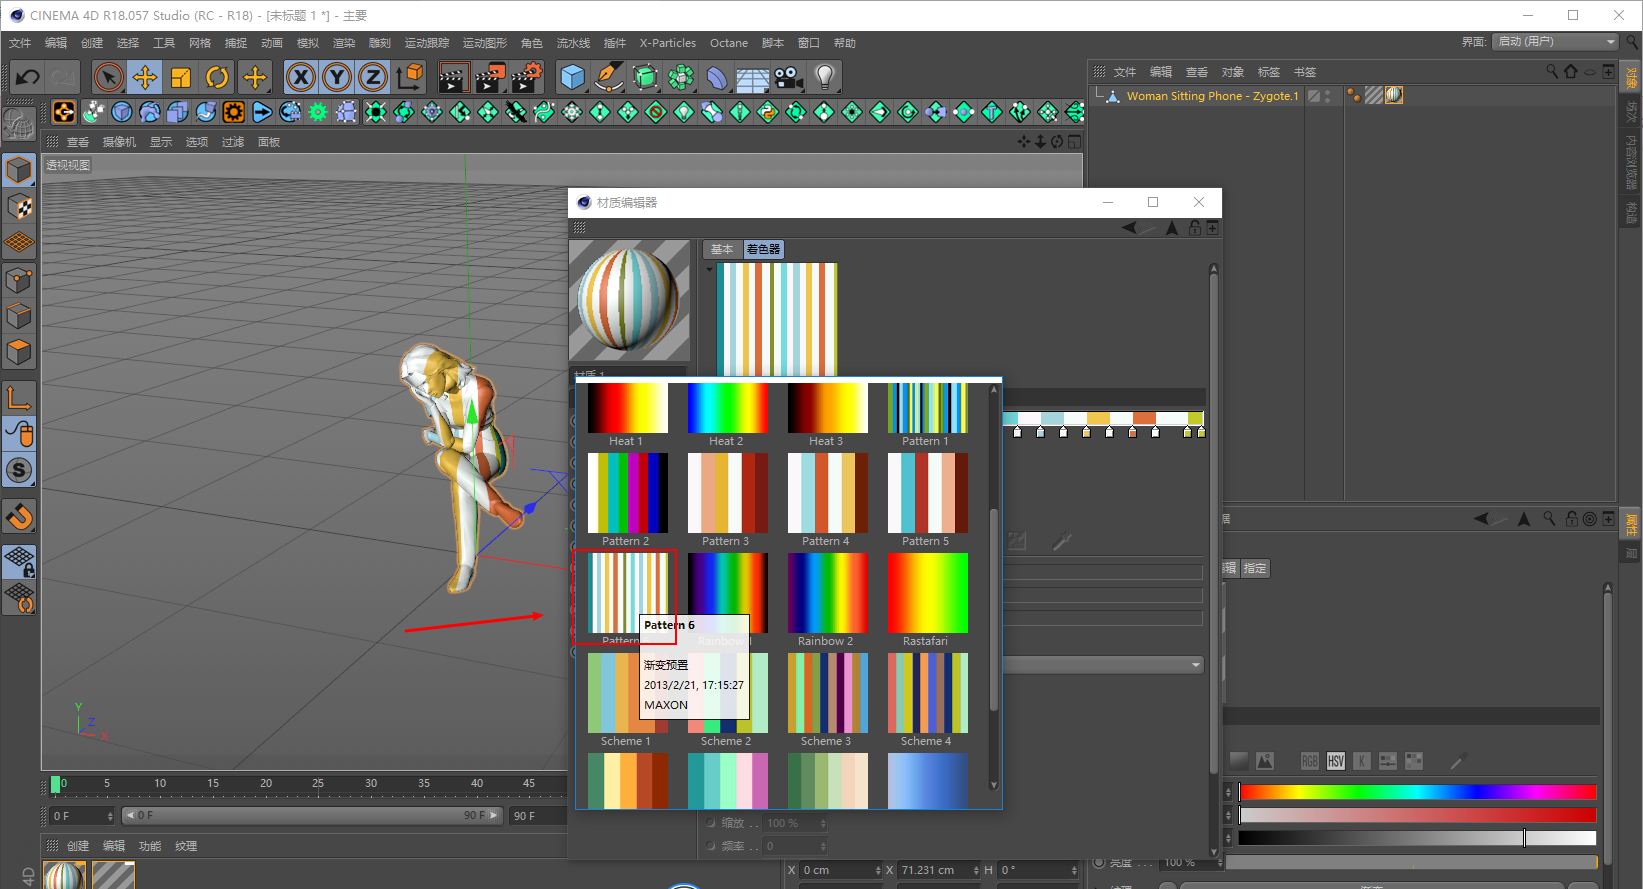Click the hue rainbow slider

(x=1417, y=792)
